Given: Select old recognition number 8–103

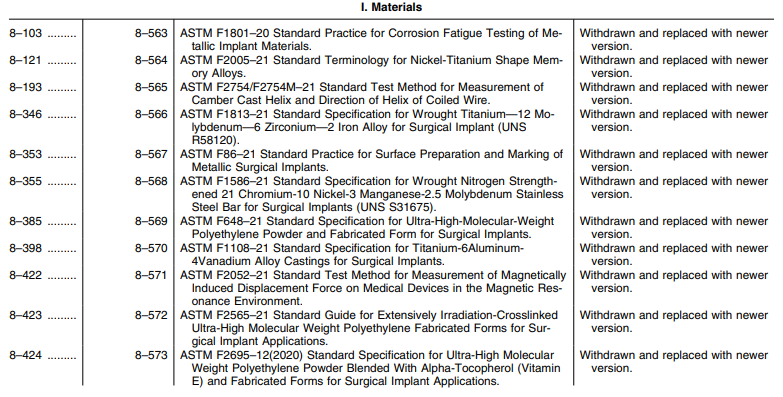Looking at the screenshot, I should pyautogui.click(x=25, y=33).
